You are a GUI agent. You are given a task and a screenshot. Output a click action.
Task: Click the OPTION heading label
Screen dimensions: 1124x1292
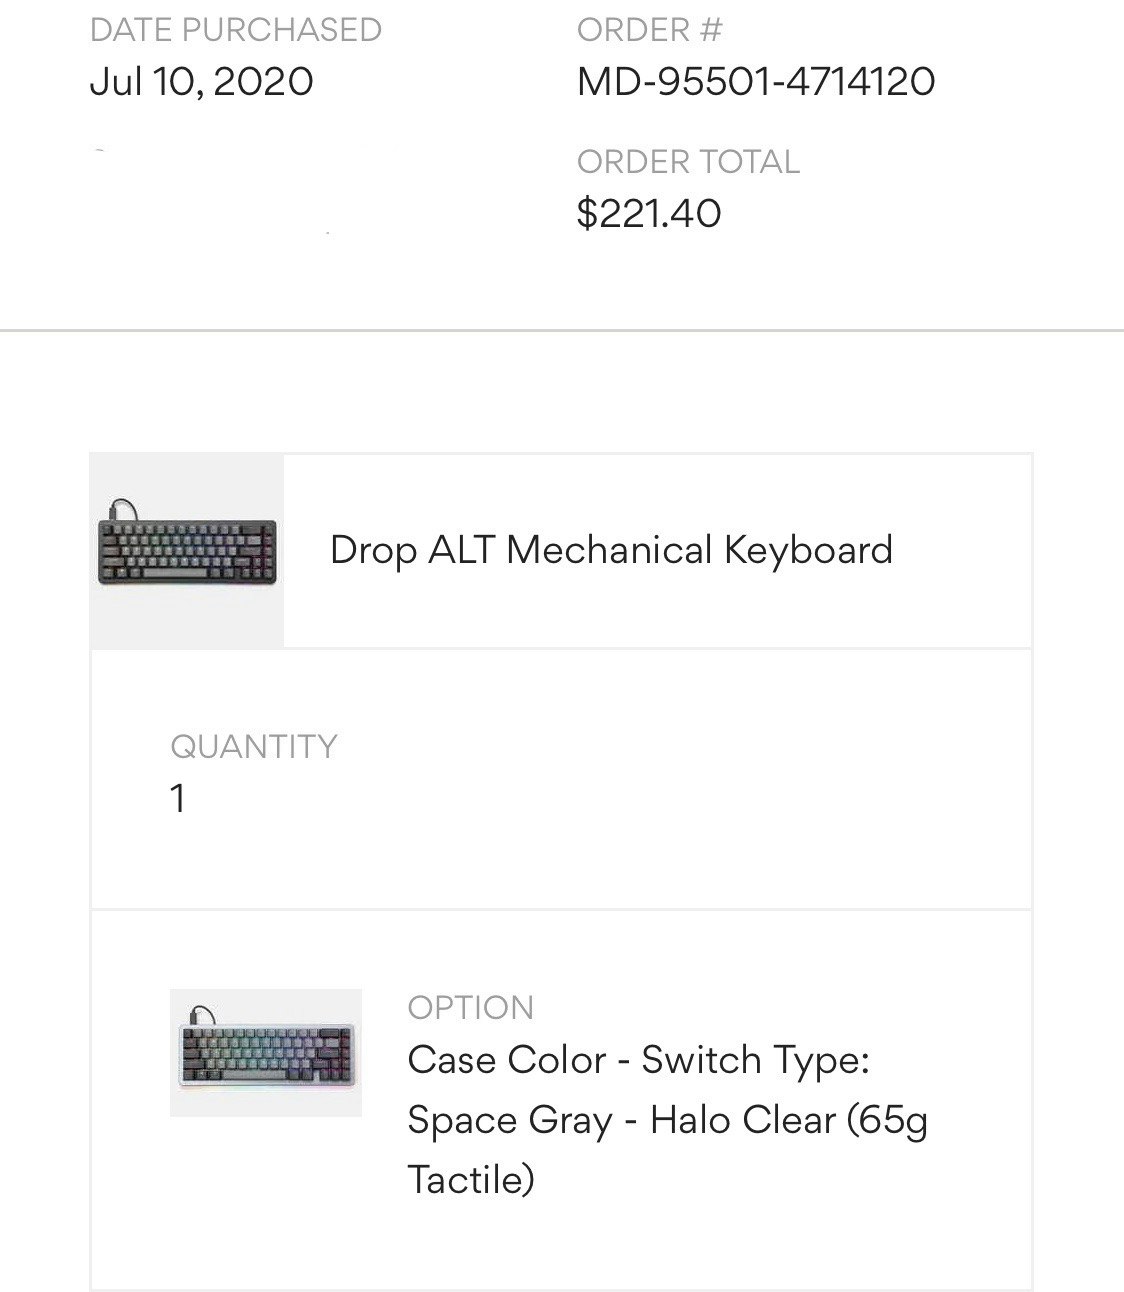click(471, 1007)
